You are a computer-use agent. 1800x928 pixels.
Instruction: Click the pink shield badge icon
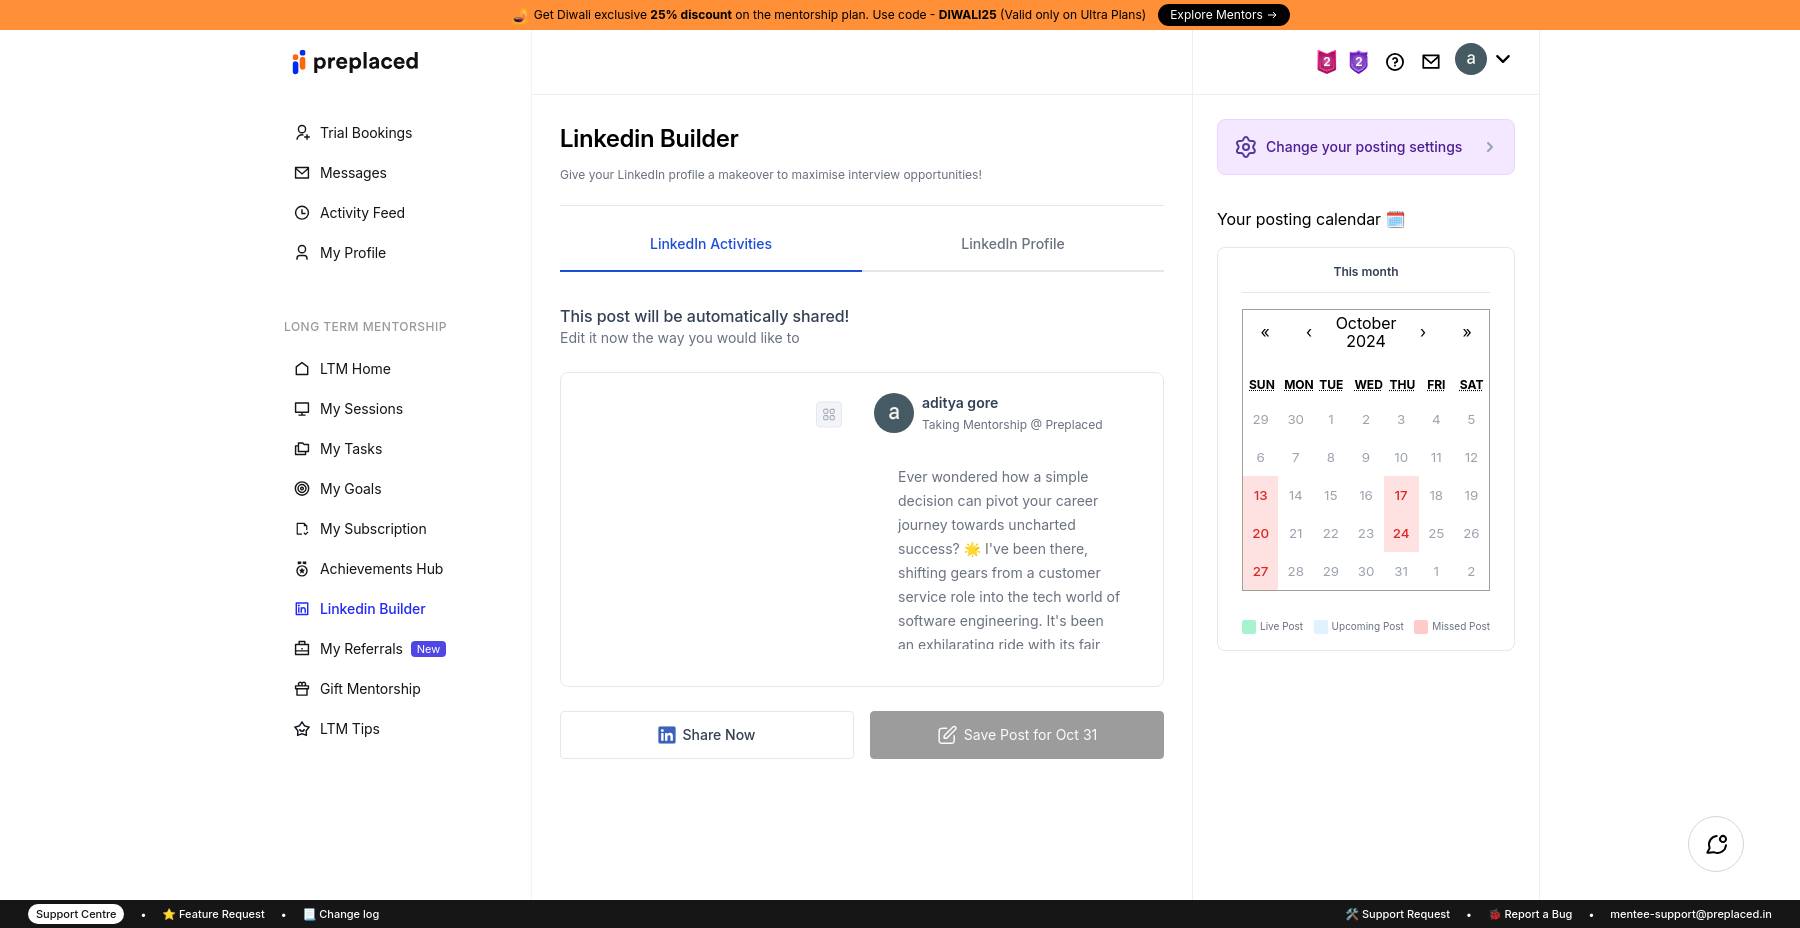click(x=1326, y=62)
